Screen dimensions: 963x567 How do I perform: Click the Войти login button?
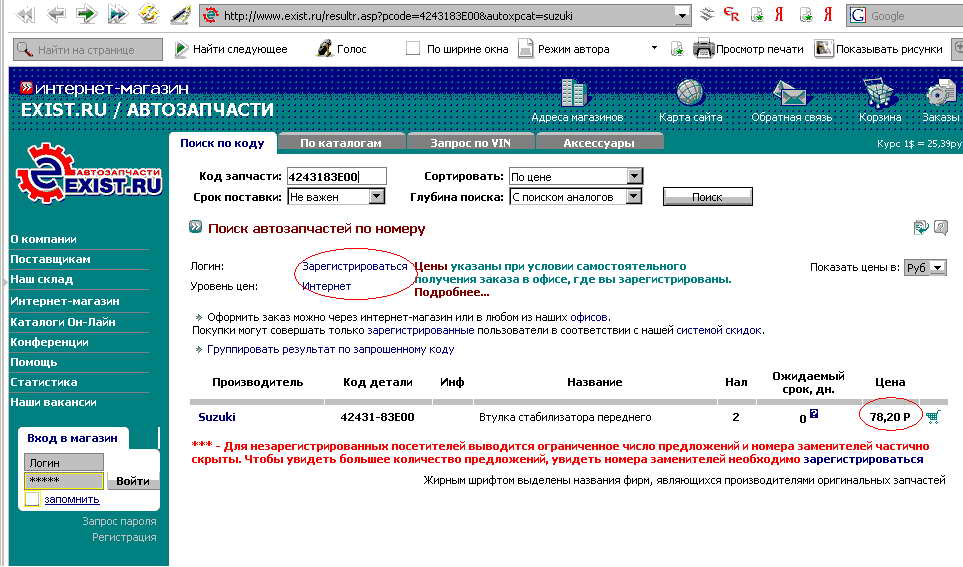pyautogui.click(x=132, y=481)
